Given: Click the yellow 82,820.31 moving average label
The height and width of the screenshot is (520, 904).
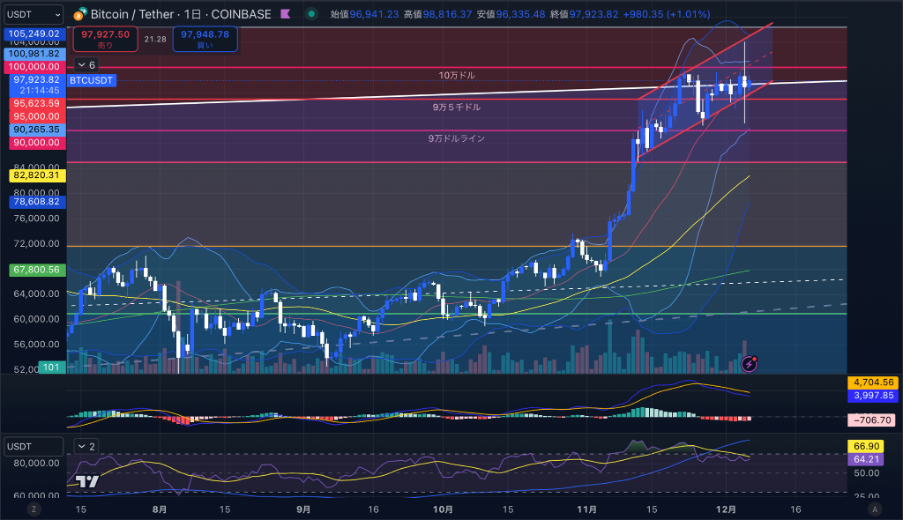Looking at the screenshot, I should 36,175.
